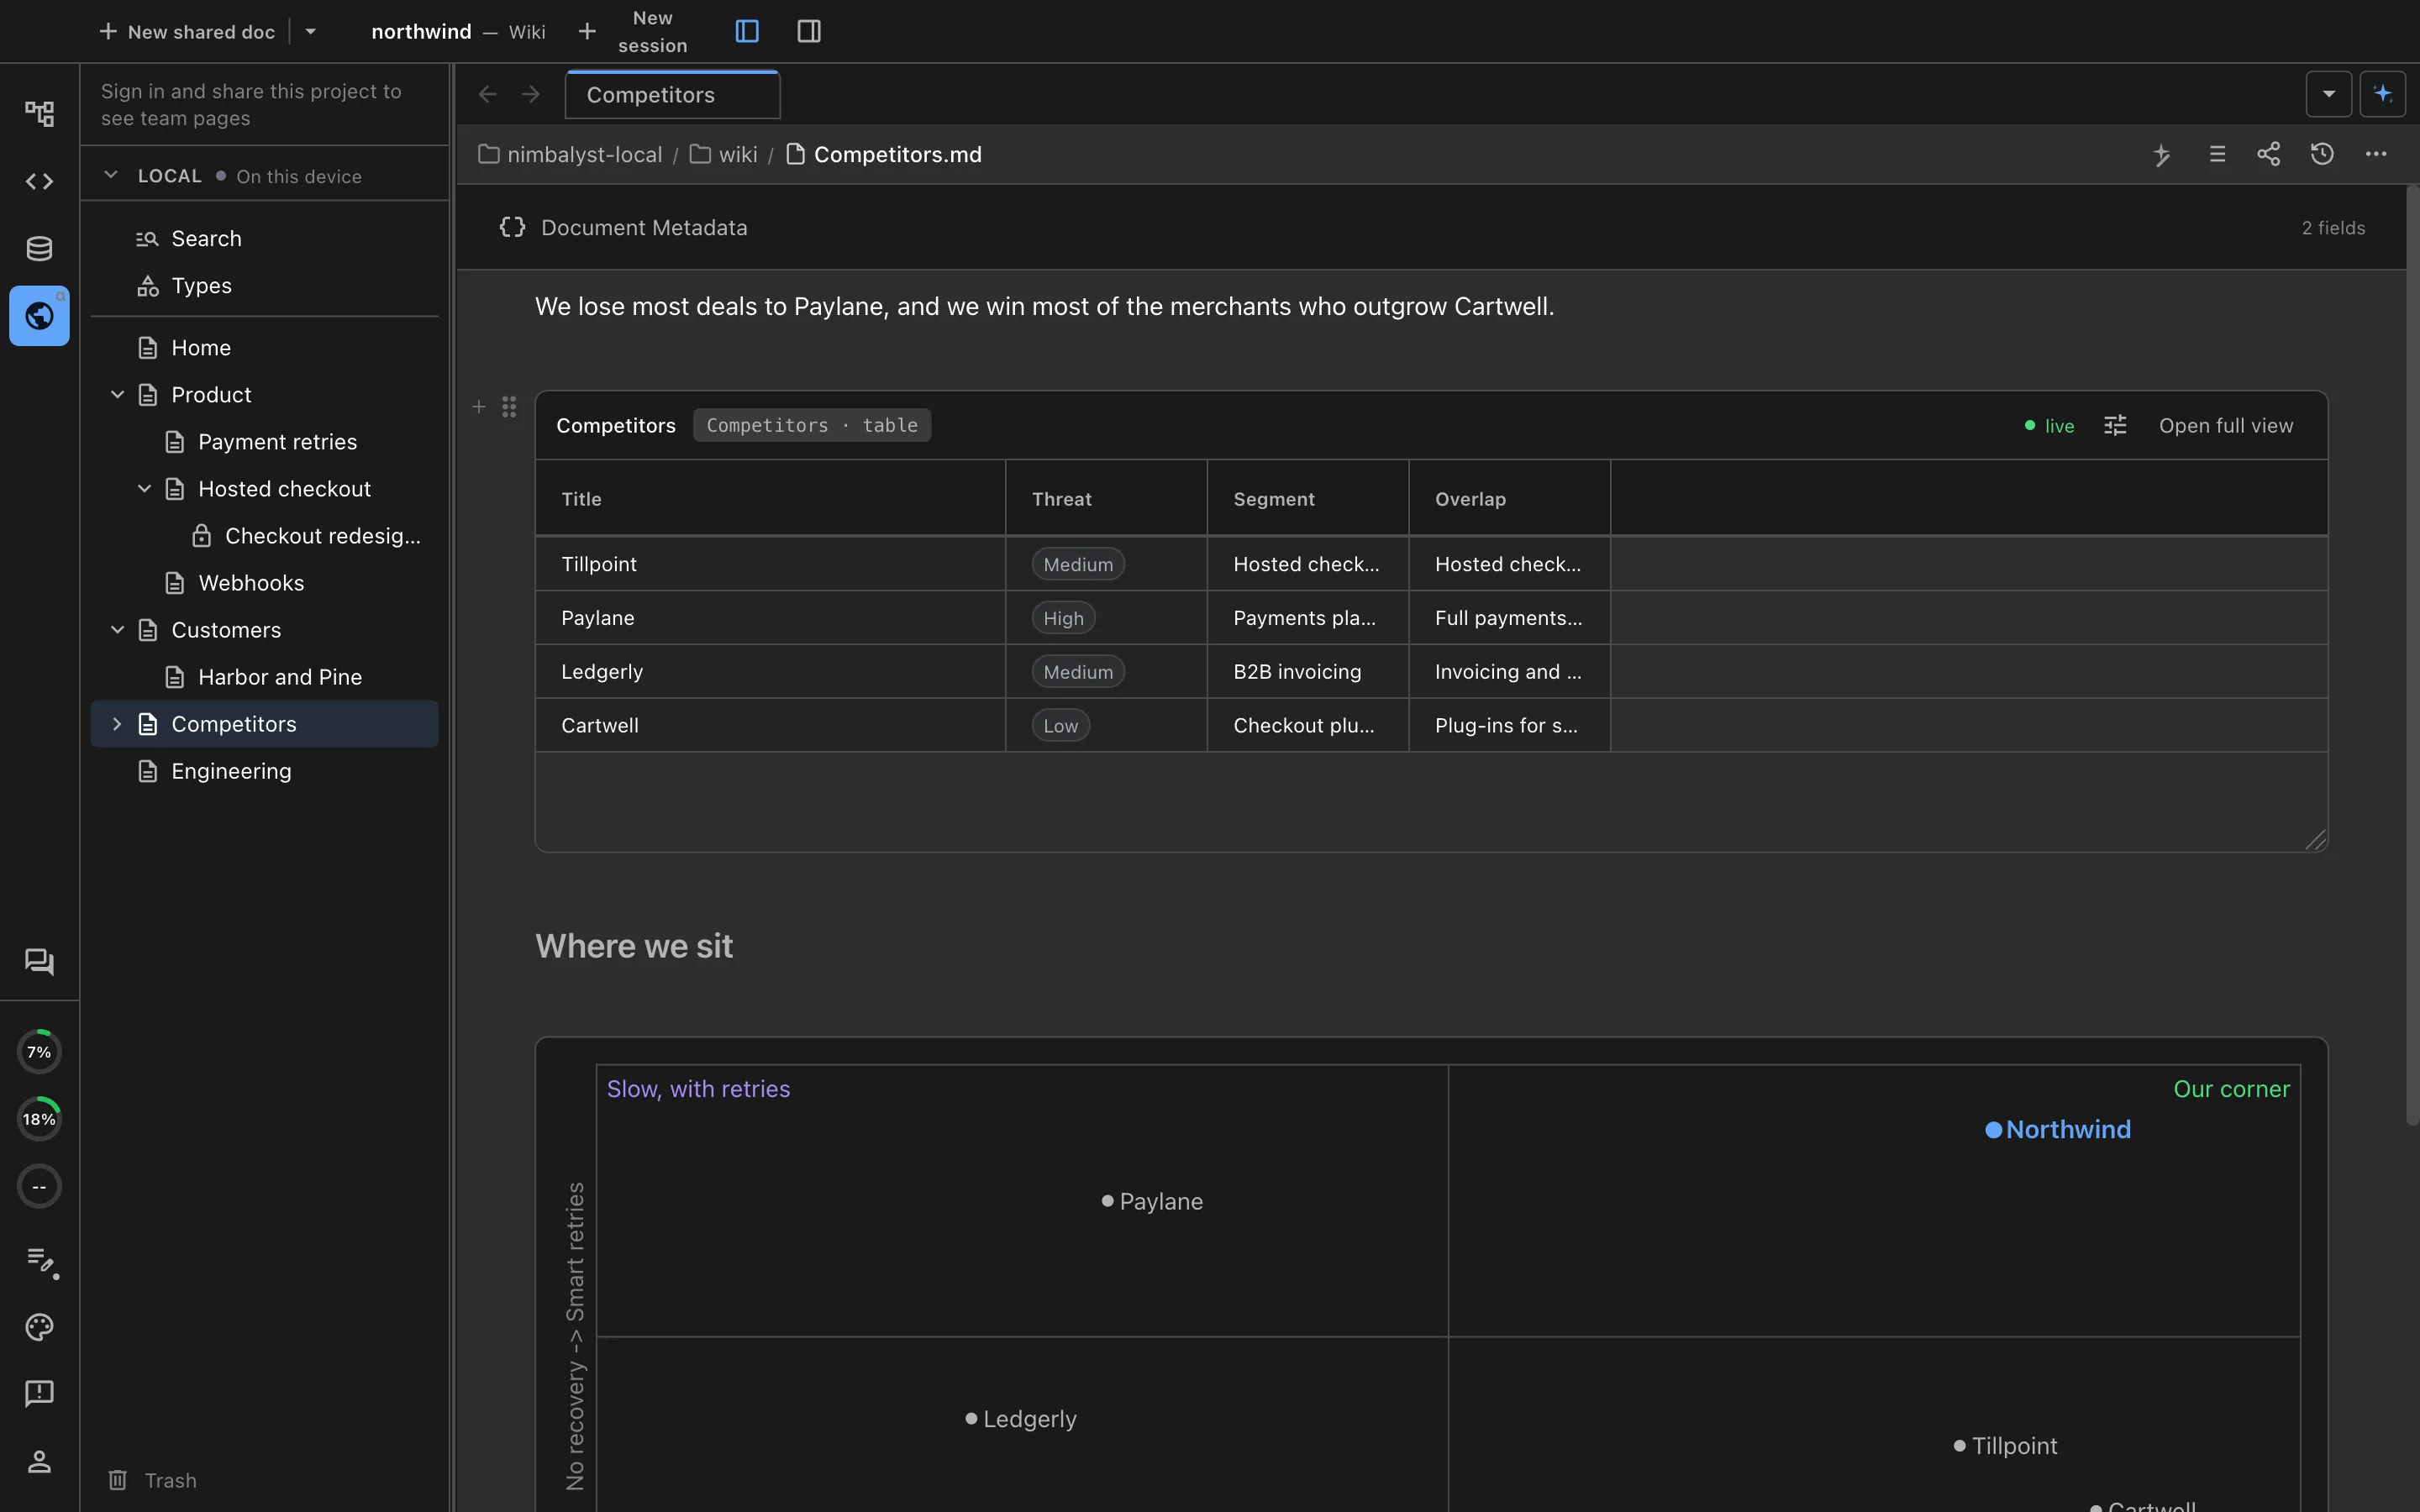This screenshot has width=2420, height=1512.
Task: Open Types in the wiki sidebar
Action: (x=264, y=286)
